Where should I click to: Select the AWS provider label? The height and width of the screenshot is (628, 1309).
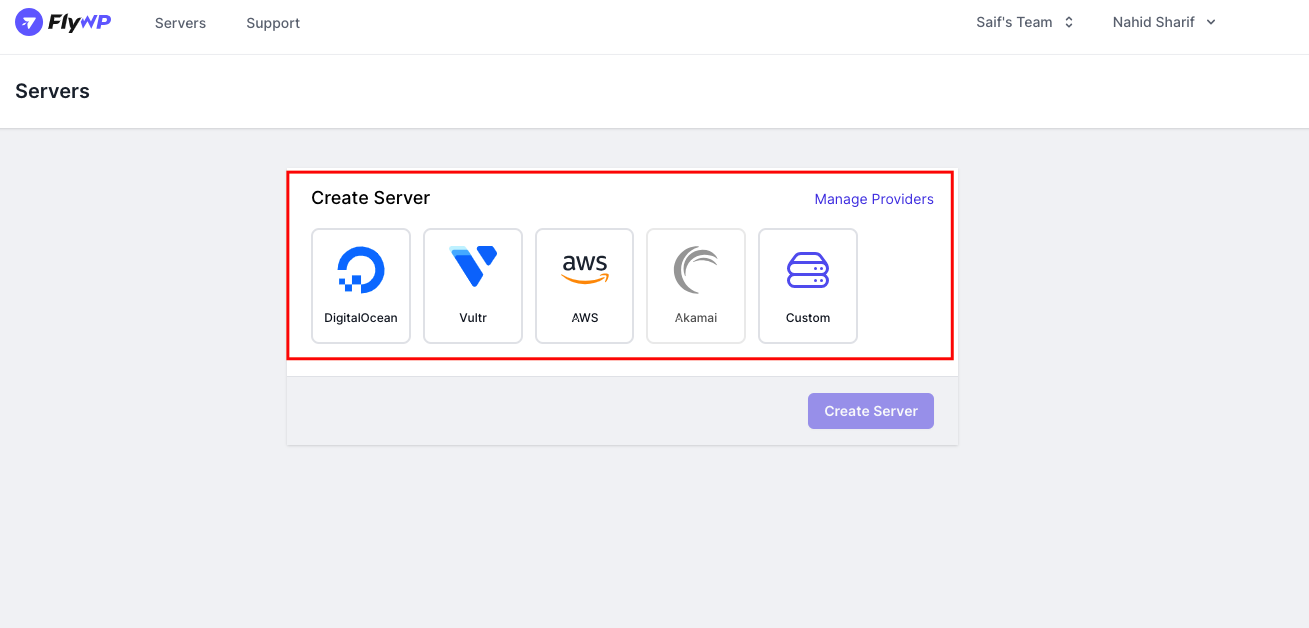click(585, 318)
